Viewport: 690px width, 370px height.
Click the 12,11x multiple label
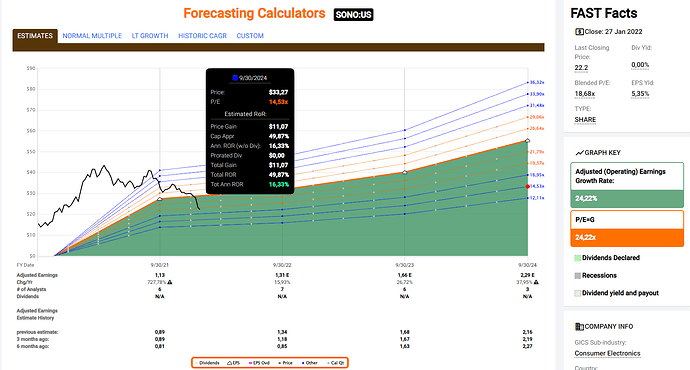[537, 198]
